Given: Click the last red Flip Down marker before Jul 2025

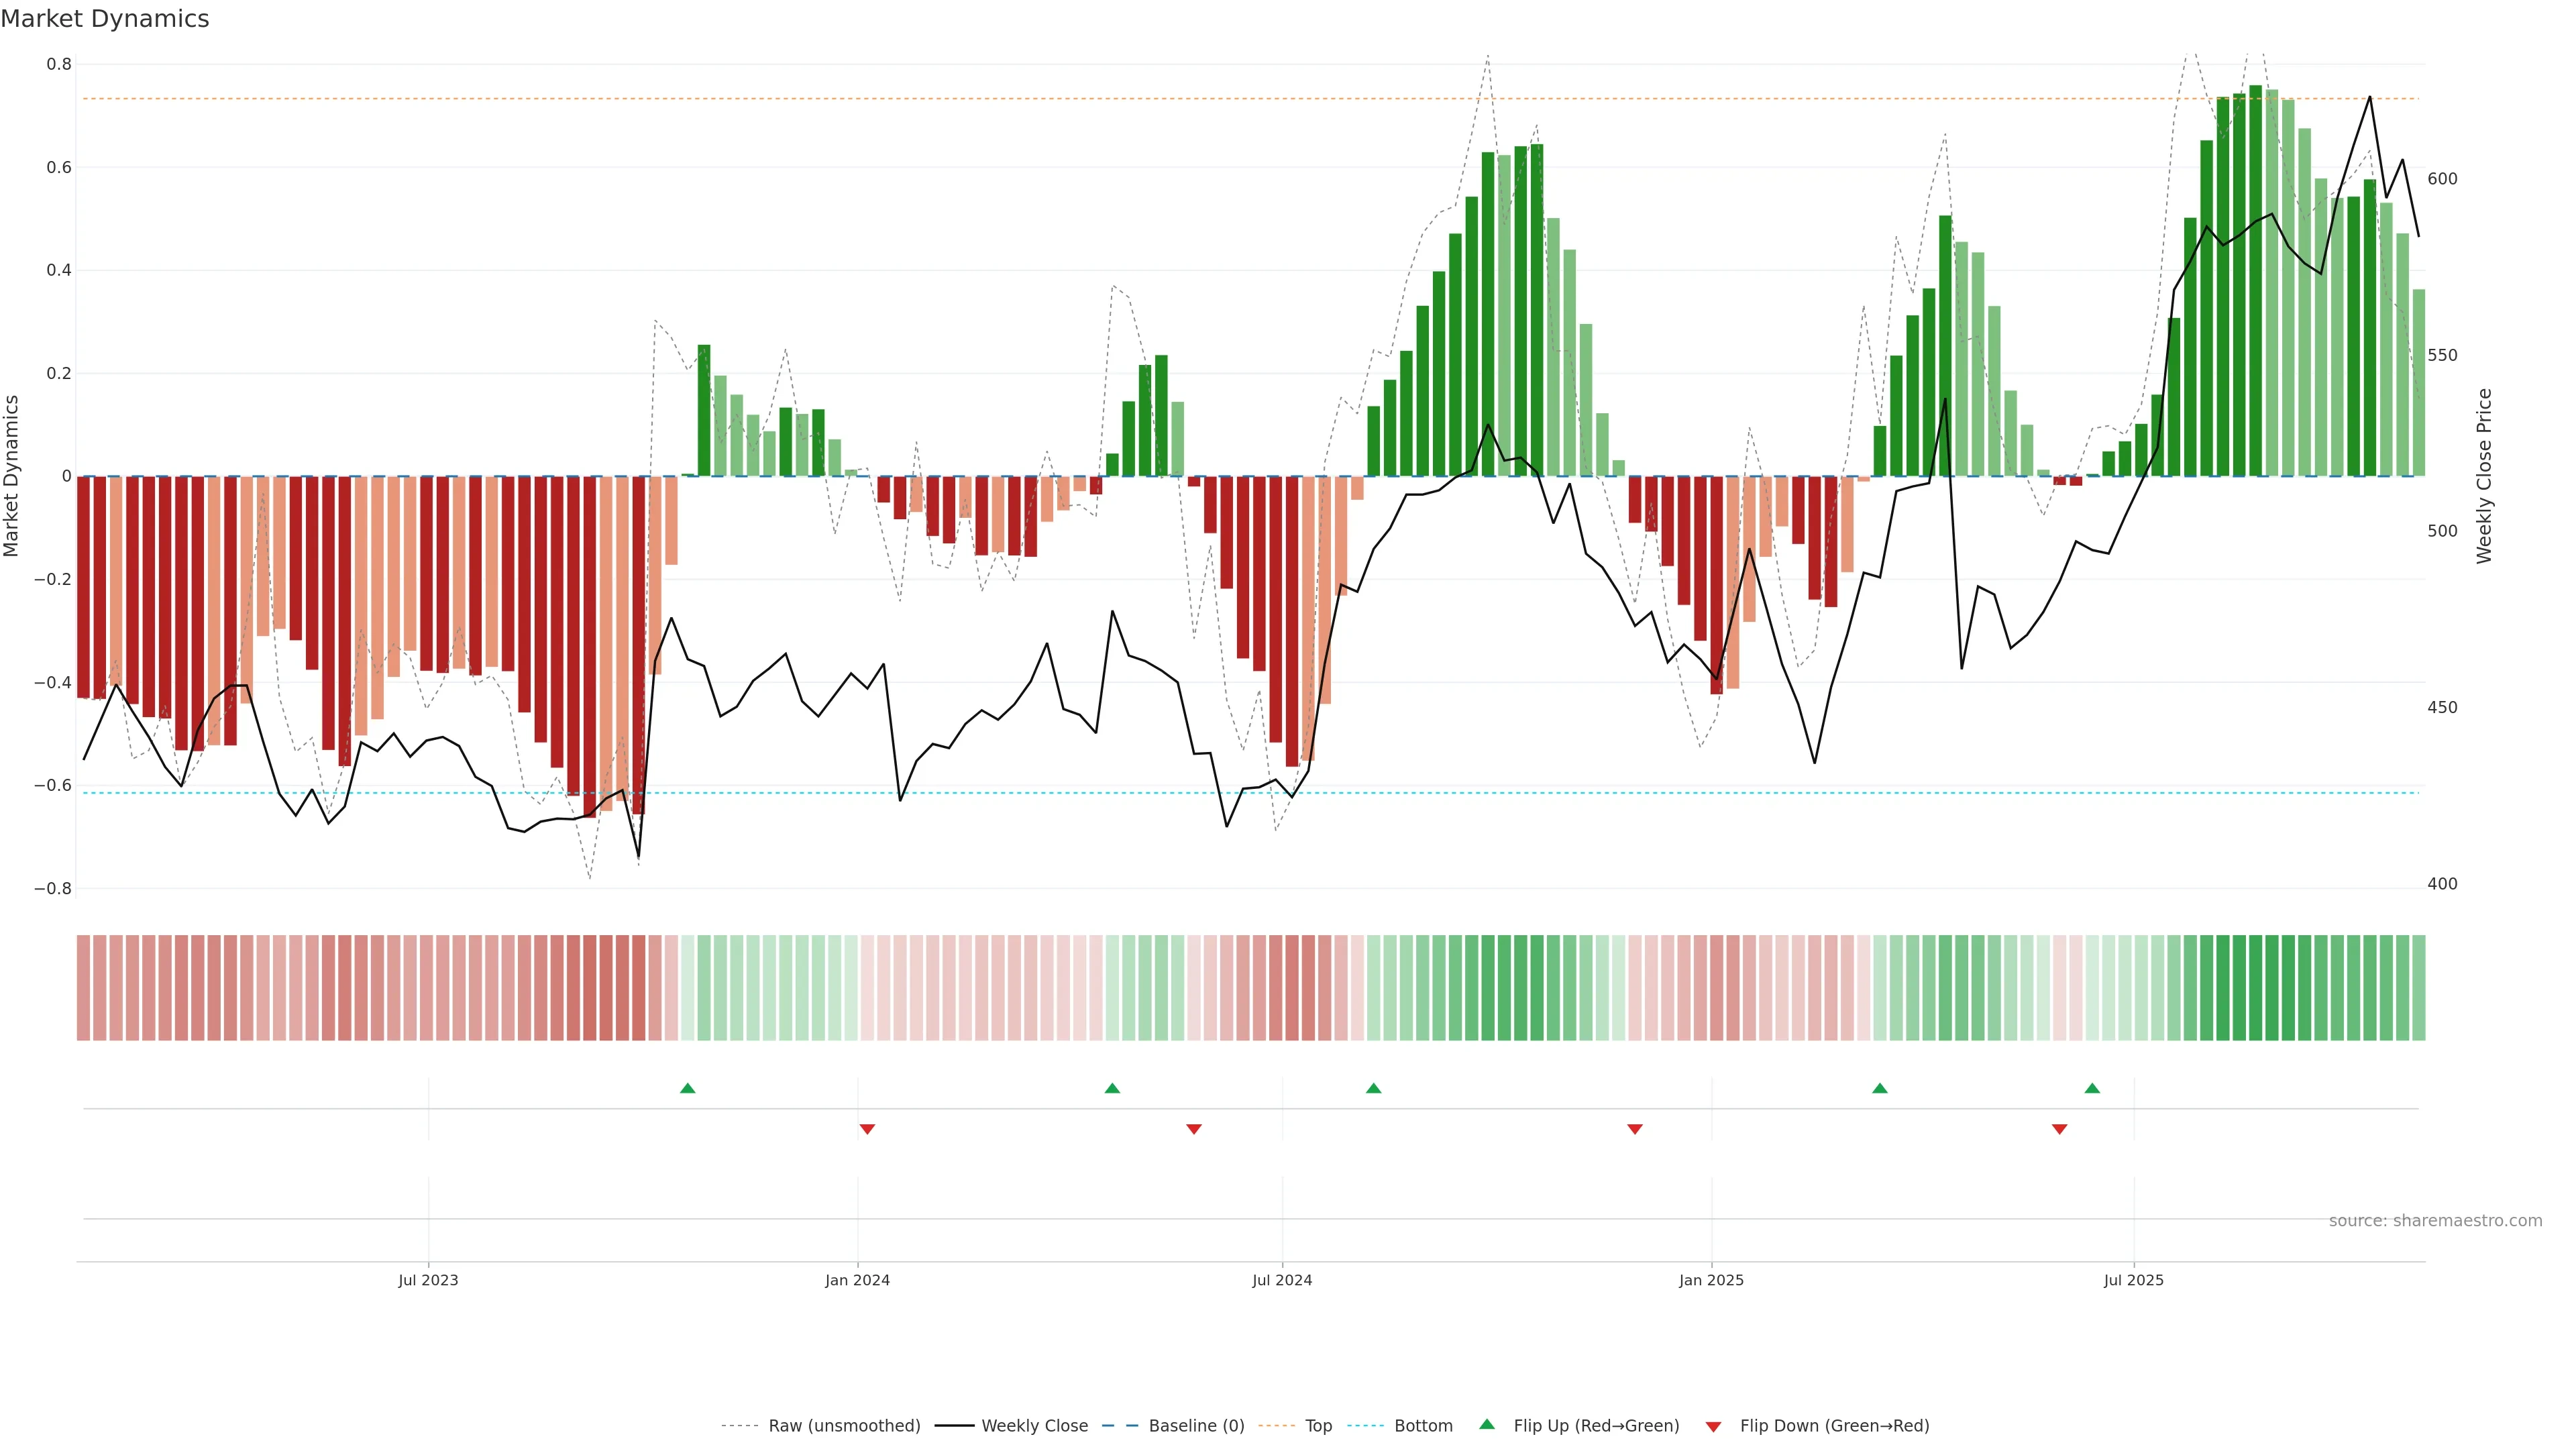Looking at the screenshot, I should point(2059,1129).
